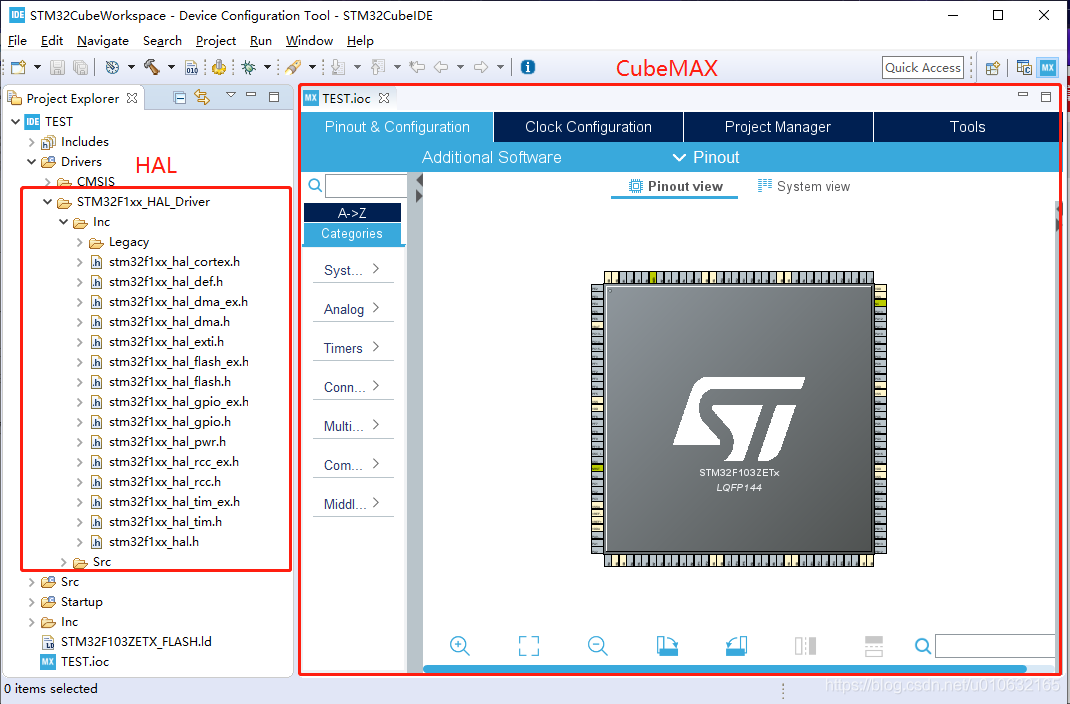Open the Build hammer dropdown arrow
Viewport: 1070px width, 704px height.
[x=171, y=67]
